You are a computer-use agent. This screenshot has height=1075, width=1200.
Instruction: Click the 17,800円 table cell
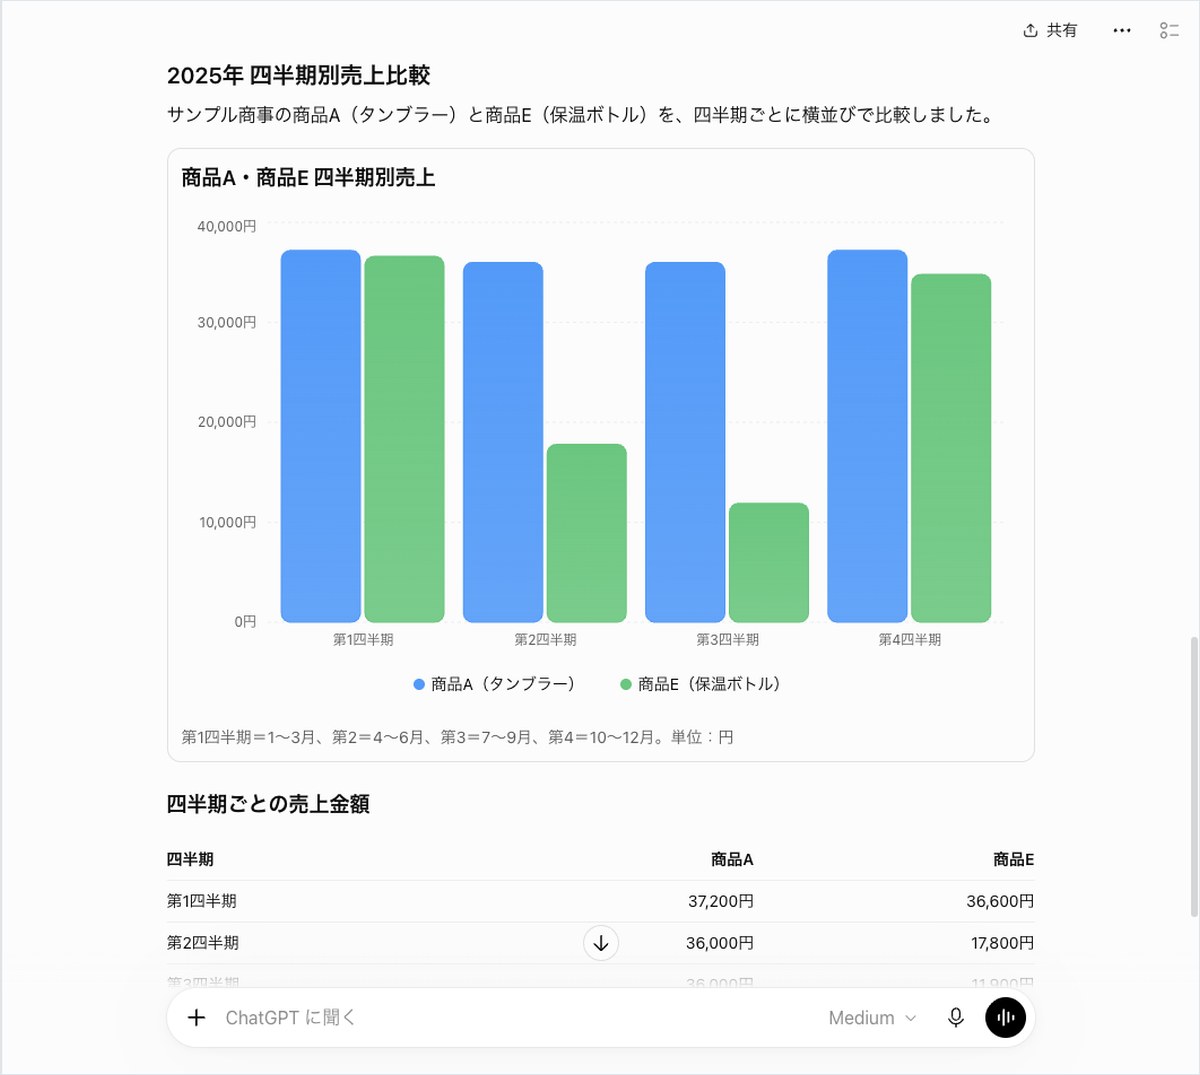coord(1002,943)
